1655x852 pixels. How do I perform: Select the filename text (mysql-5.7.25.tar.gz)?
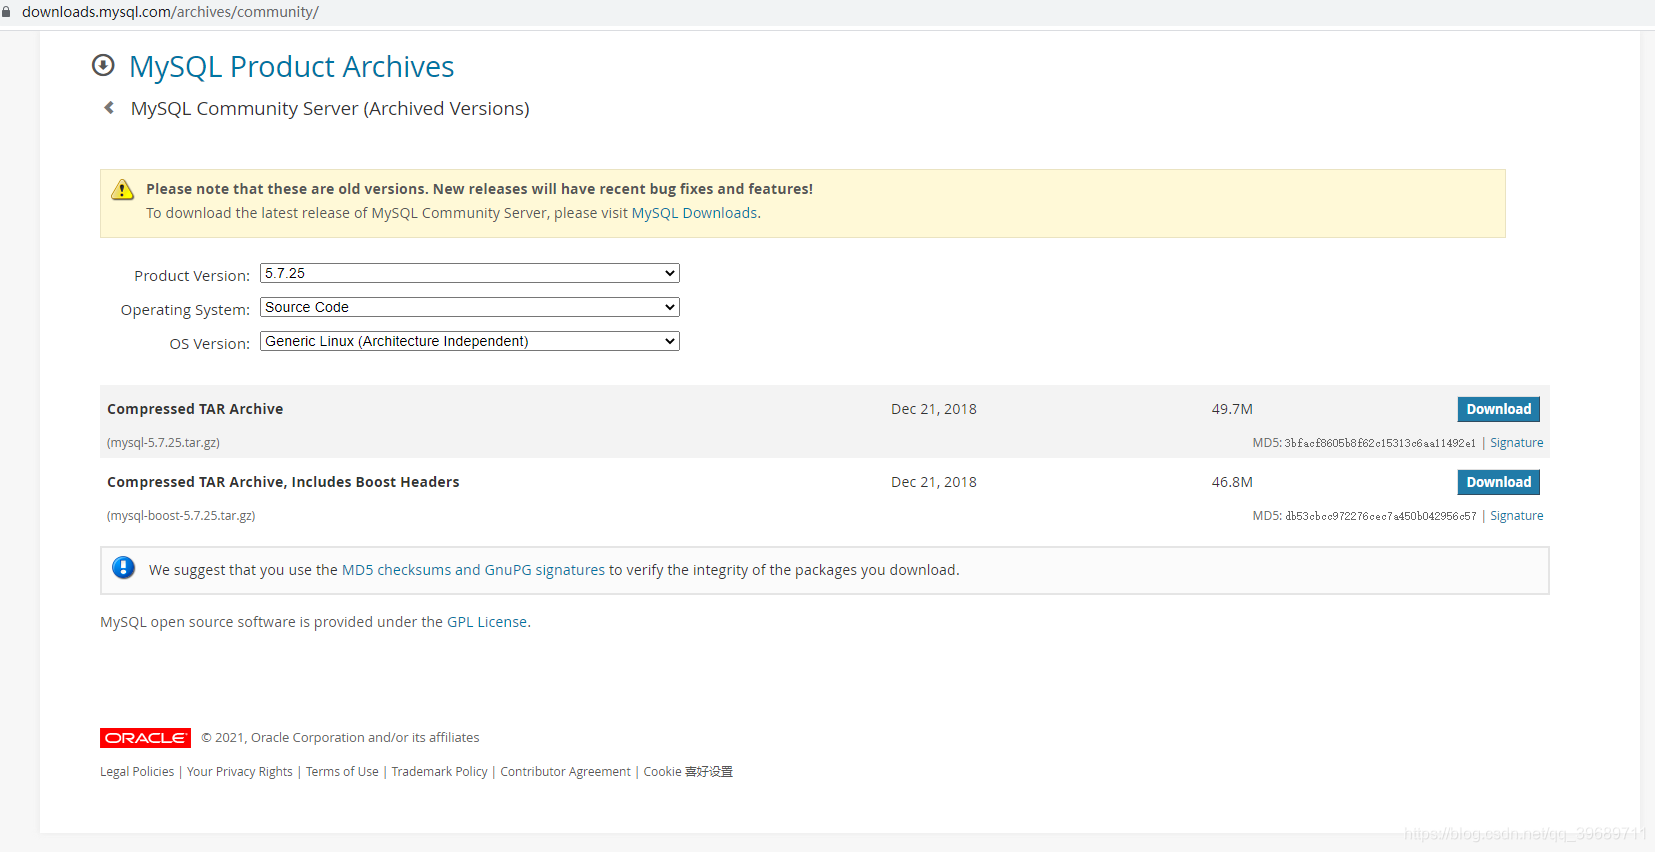point(163,443)
